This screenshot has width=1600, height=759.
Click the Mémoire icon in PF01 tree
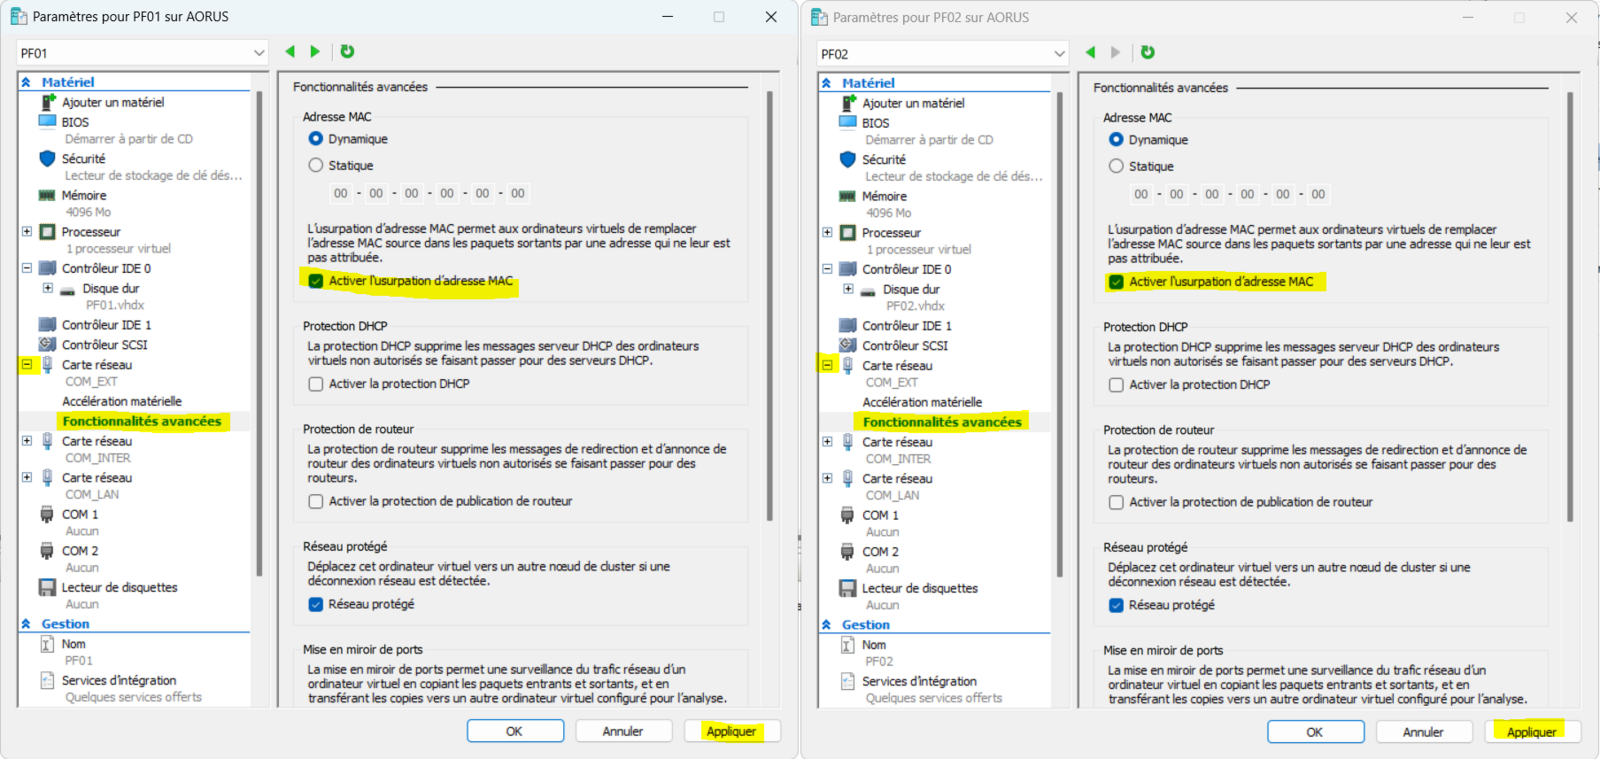[47, 196]
